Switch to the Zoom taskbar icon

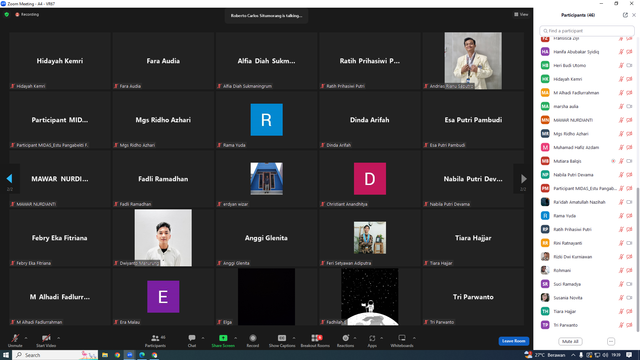pyautogui.click(x=130, y=355)
